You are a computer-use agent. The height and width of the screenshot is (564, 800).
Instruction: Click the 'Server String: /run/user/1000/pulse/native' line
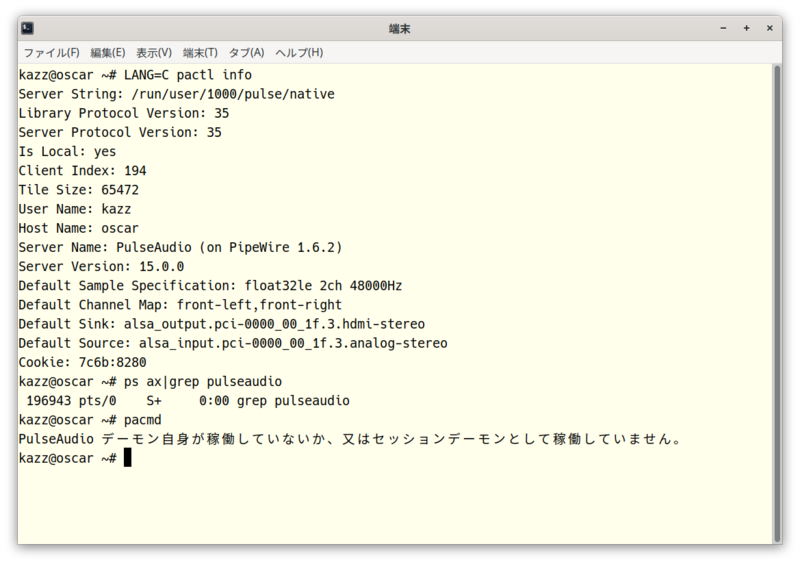(x=177, y=94)
